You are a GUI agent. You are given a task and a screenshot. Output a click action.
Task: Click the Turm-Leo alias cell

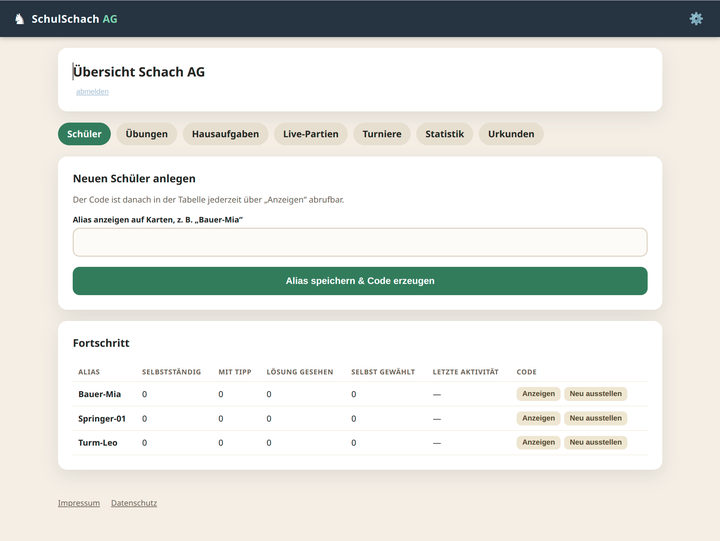pyautogui.click(x=98, y=443)
